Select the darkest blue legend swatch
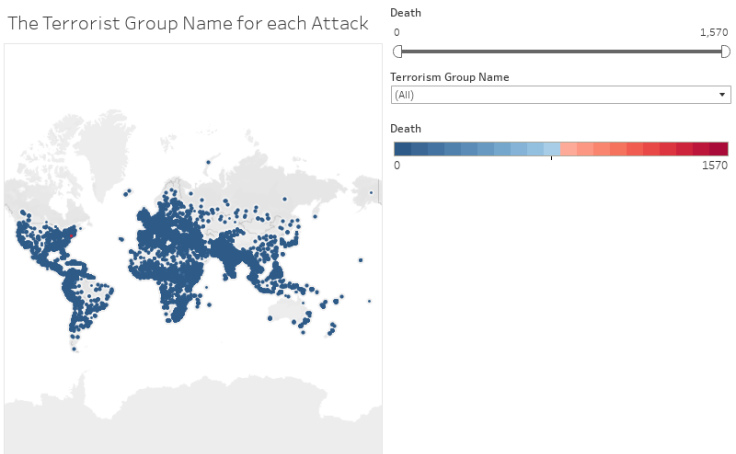Screen dimensions: 736x454 point(402,149)
